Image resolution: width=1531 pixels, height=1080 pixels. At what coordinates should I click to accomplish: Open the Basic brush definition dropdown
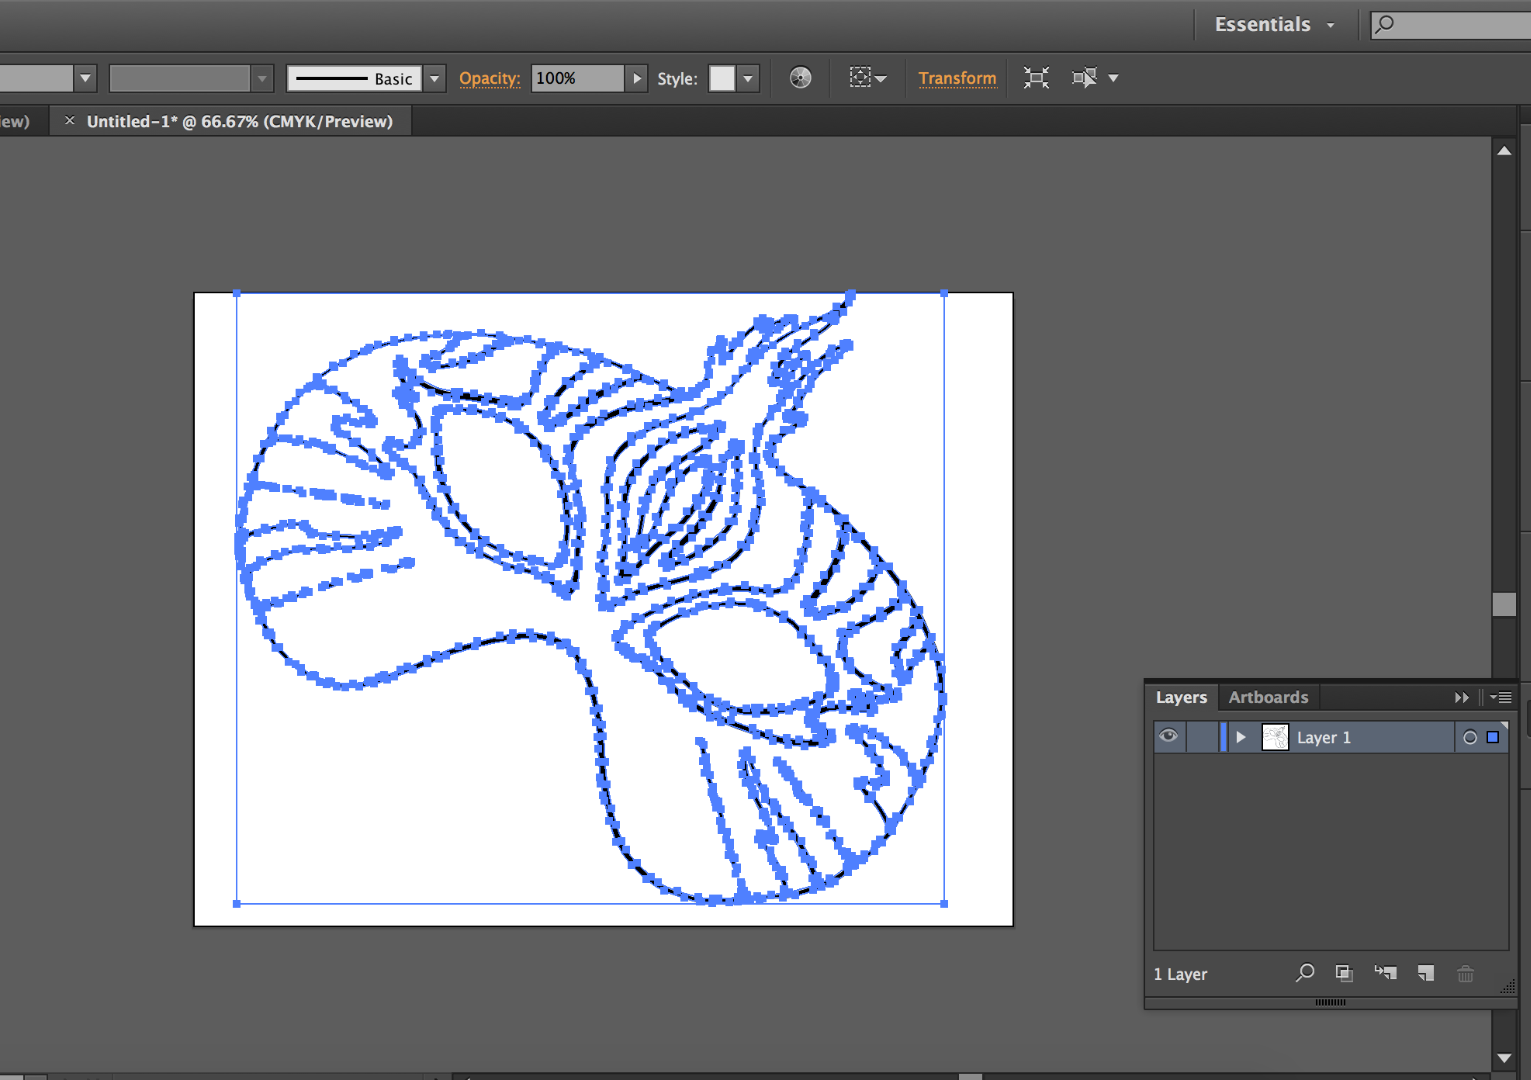point(434,78)
